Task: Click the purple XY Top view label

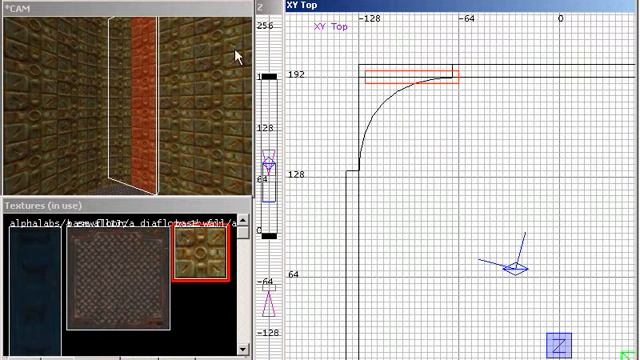Action: (331, 27)
